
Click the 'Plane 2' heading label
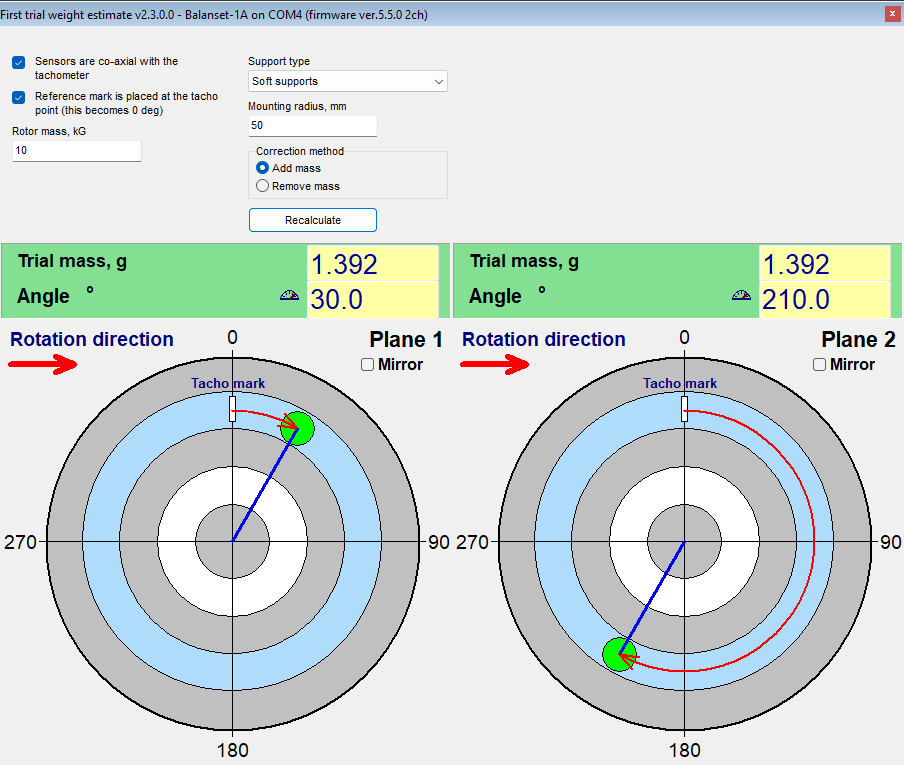click(858, 340)
